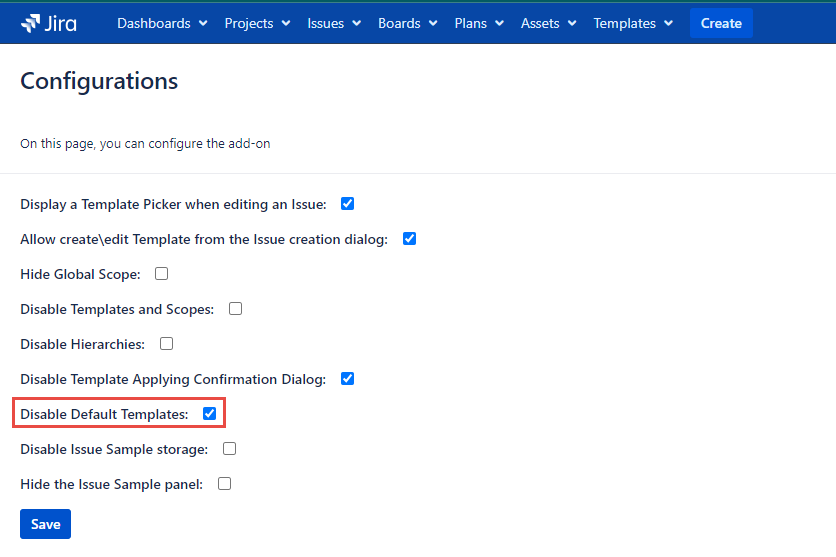Click the Jira logo icon
The image size is (836, 557).
click(30, 23)
